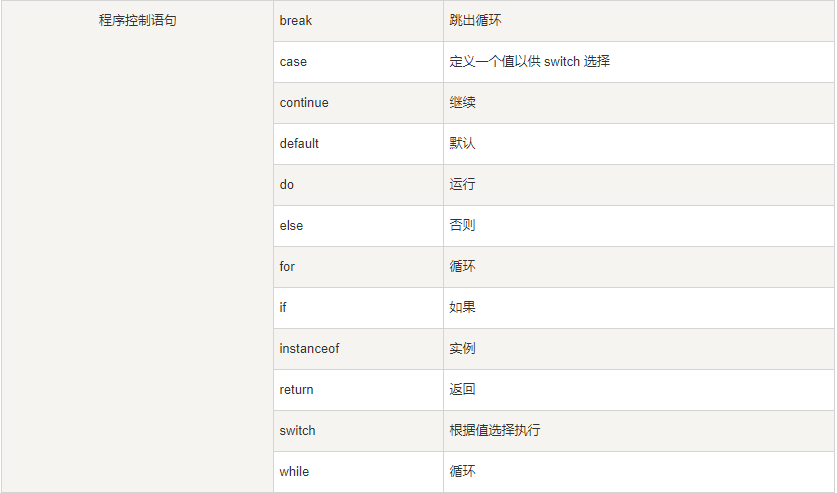Click the 'switch' keyword cell
The width and height of the screenshot is (837, 493).
coord(297,430)
